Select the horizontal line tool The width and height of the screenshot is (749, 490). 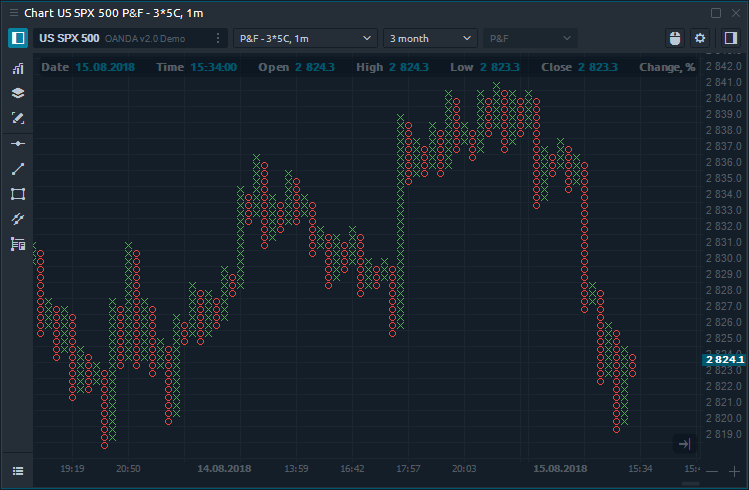[x=18, y=145]
